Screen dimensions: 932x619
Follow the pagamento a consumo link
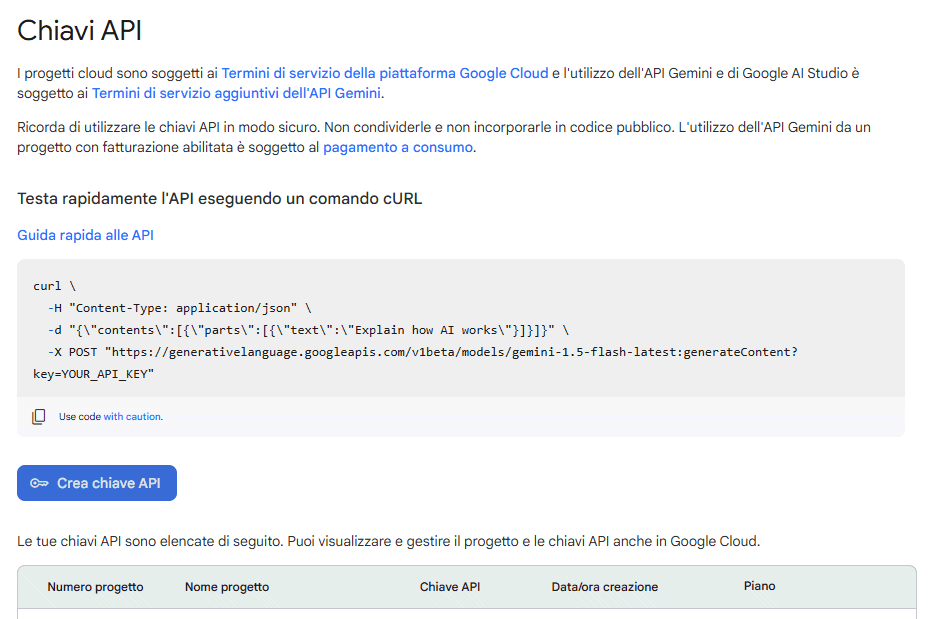pyautogui.click(x=398, y=147)
